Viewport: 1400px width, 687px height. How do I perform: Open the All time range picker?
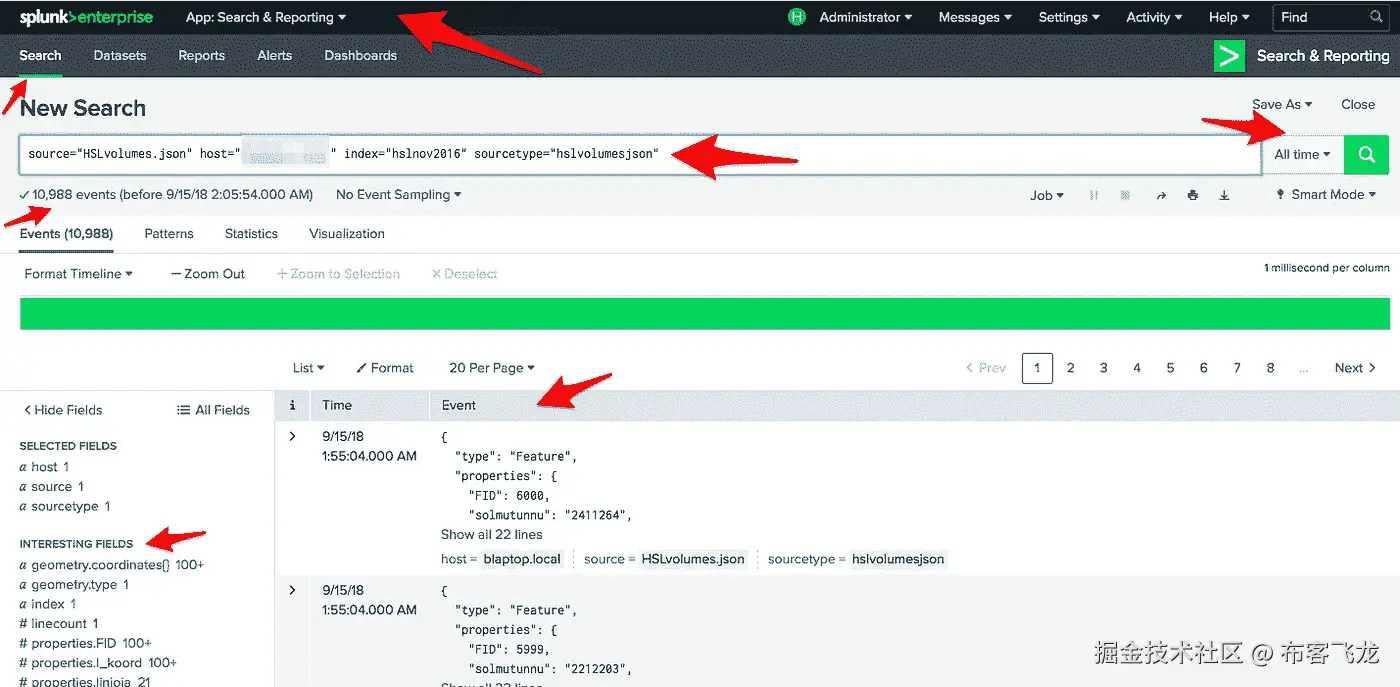(x=1303, y=155)
